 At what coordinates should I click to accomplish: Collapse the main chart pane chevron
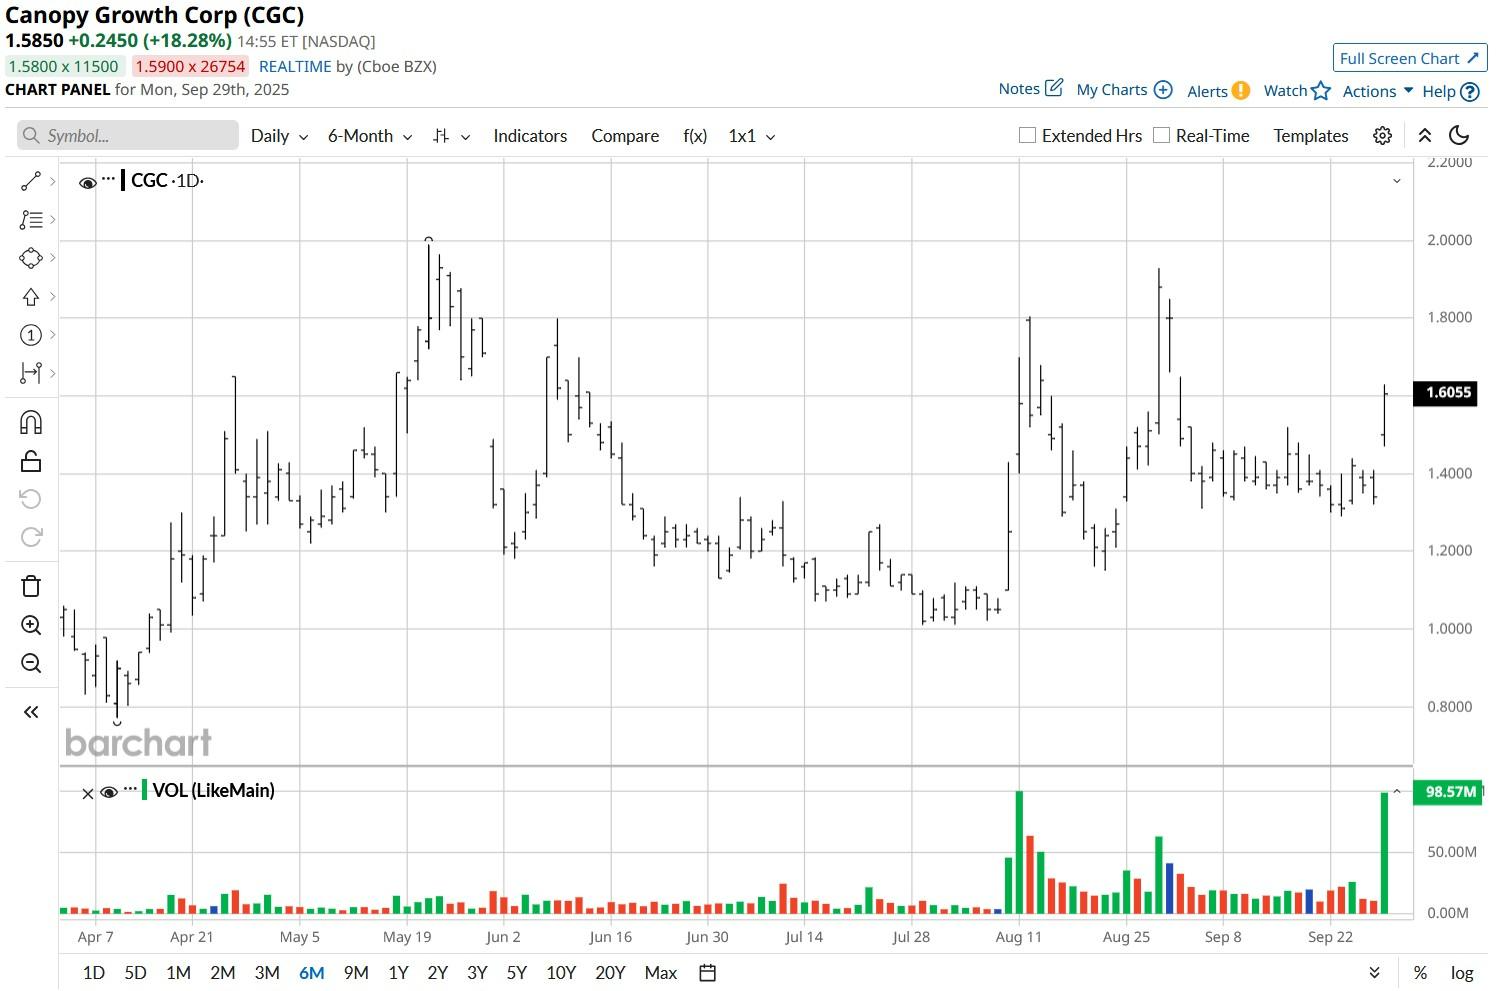1397,181
